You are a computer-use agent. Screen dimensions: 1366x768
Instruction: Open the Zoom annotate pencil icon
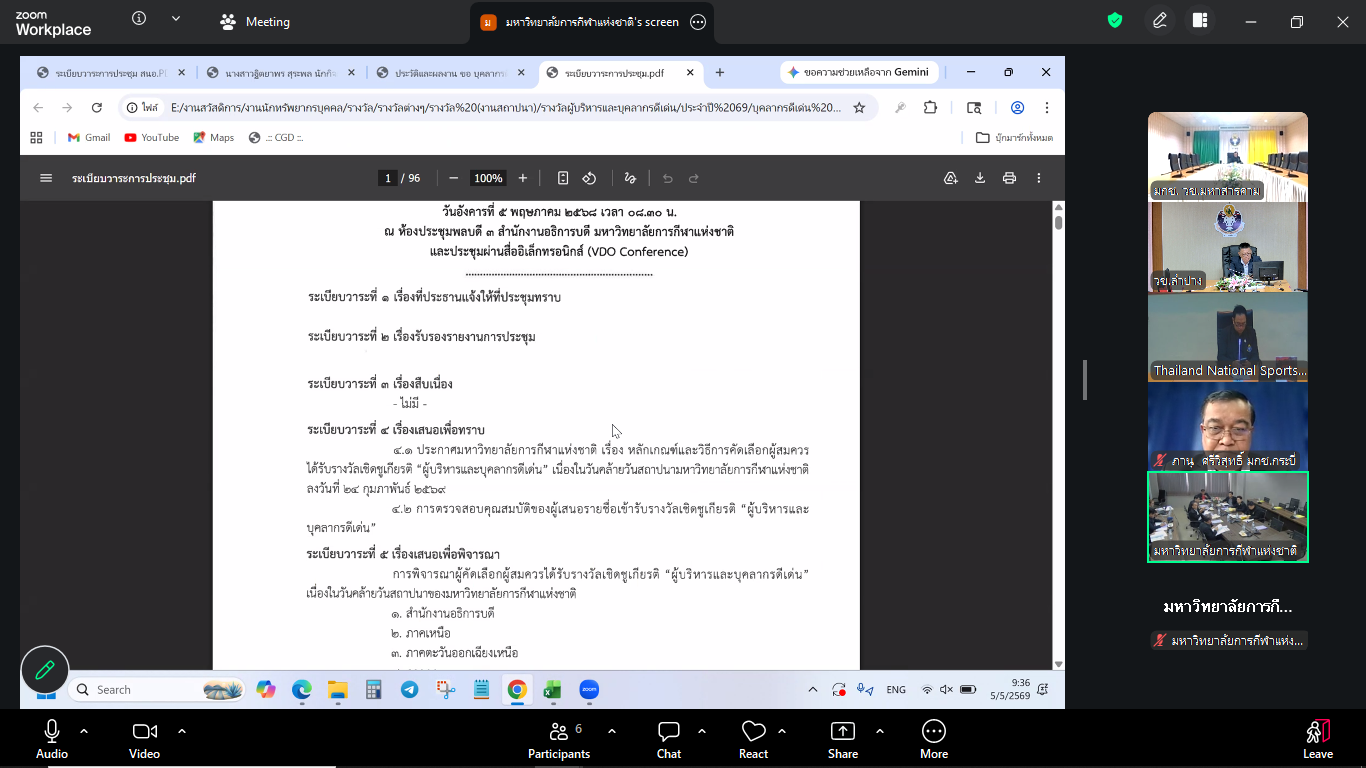click(1160, 20)
